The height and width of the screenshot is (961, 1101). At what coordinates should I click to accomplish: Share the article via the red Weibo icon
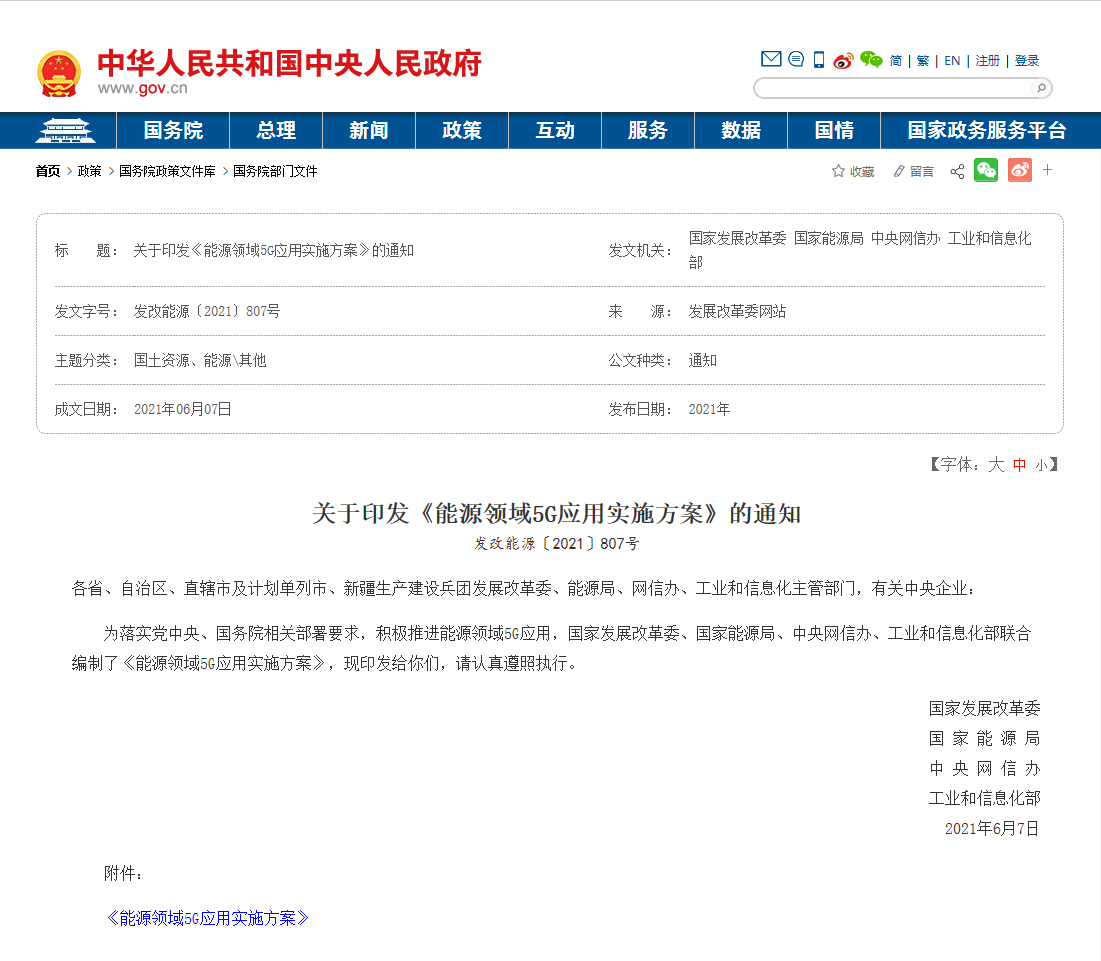pos(1019,170)
